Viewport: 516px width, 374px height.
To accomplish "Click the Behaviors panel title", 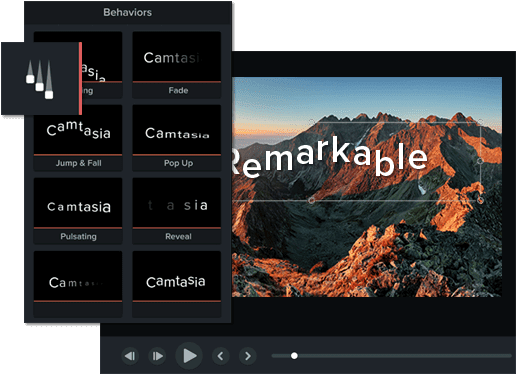I will pyautogui.click(x=128, y=12).
